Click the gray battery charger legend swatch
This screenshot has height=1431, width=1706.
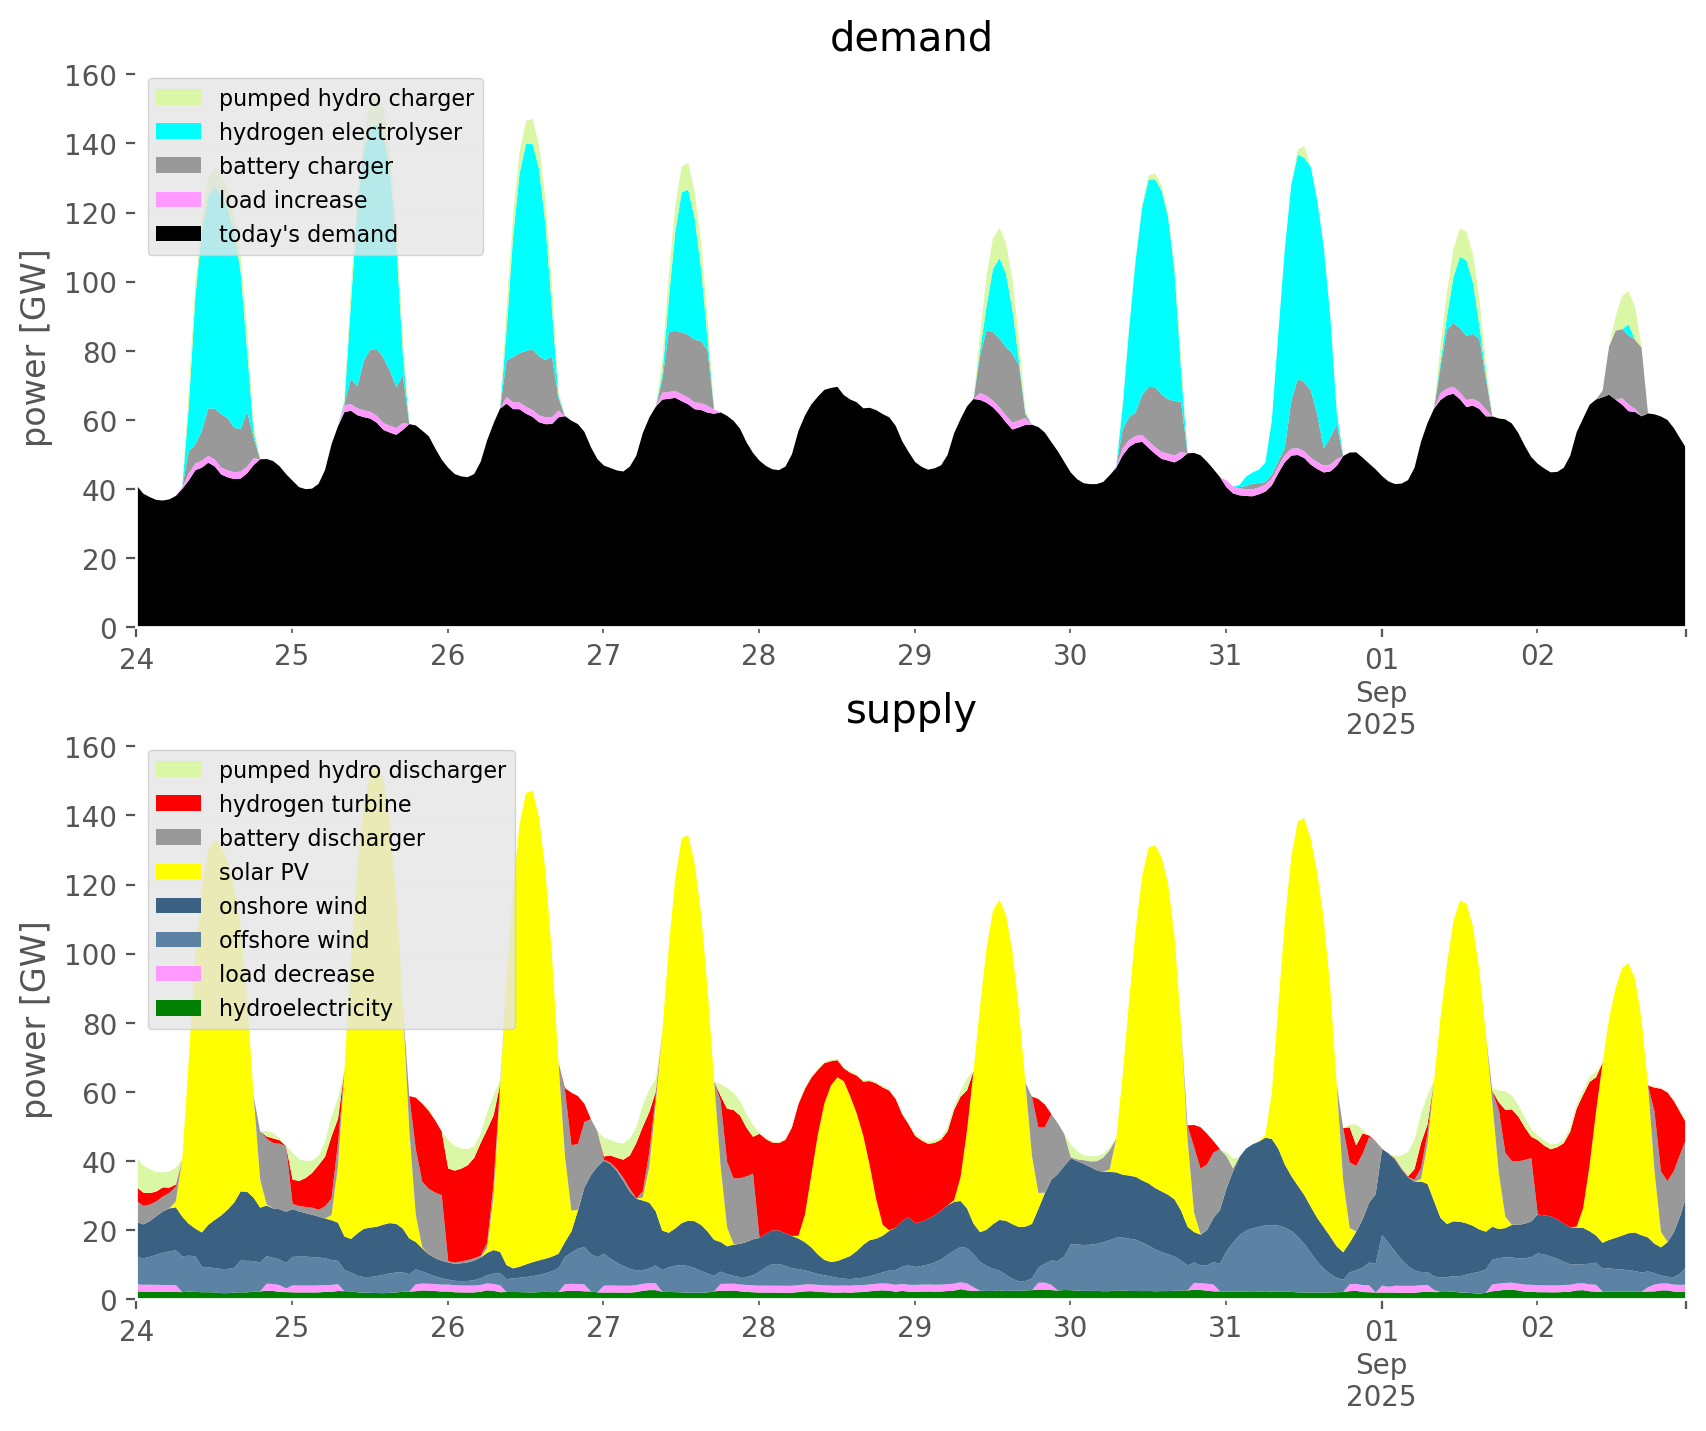click(x=179, y=166)
